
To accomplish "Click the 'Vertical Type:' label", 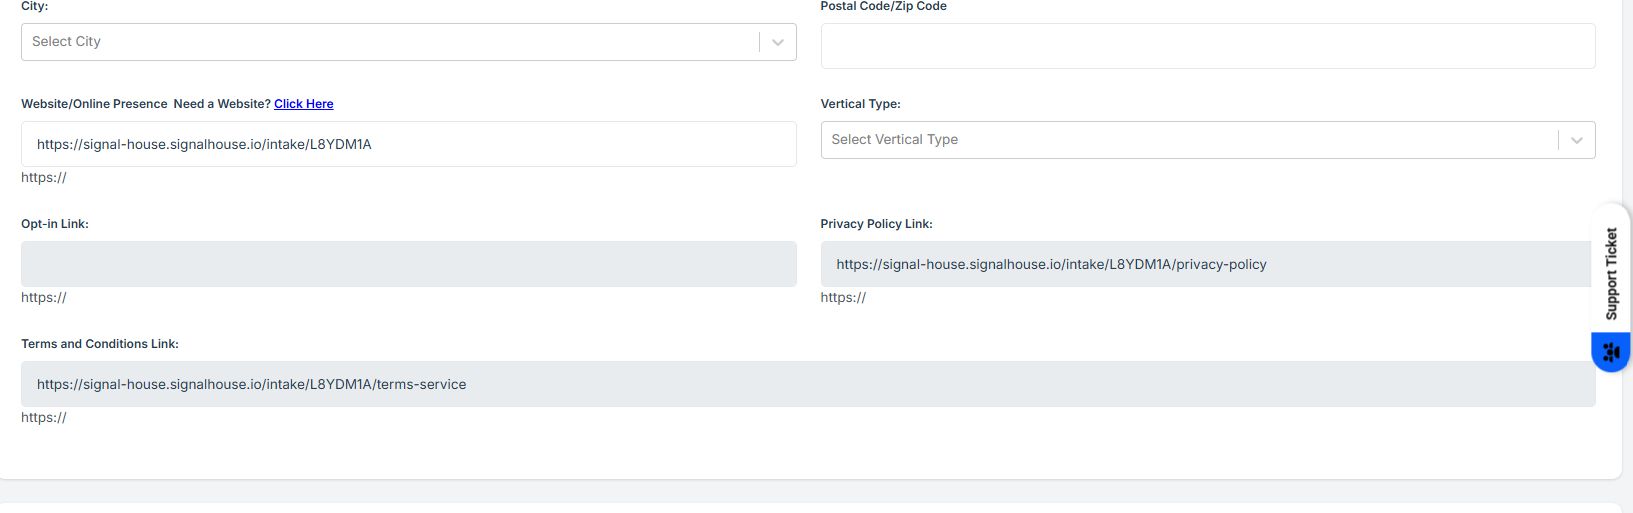I will click(860, 104).
